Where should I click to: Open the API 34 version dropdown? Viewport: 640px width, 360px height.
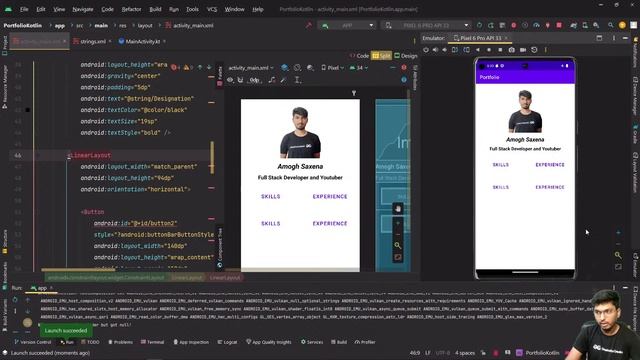pyautogui.click(x=358, y=68)
